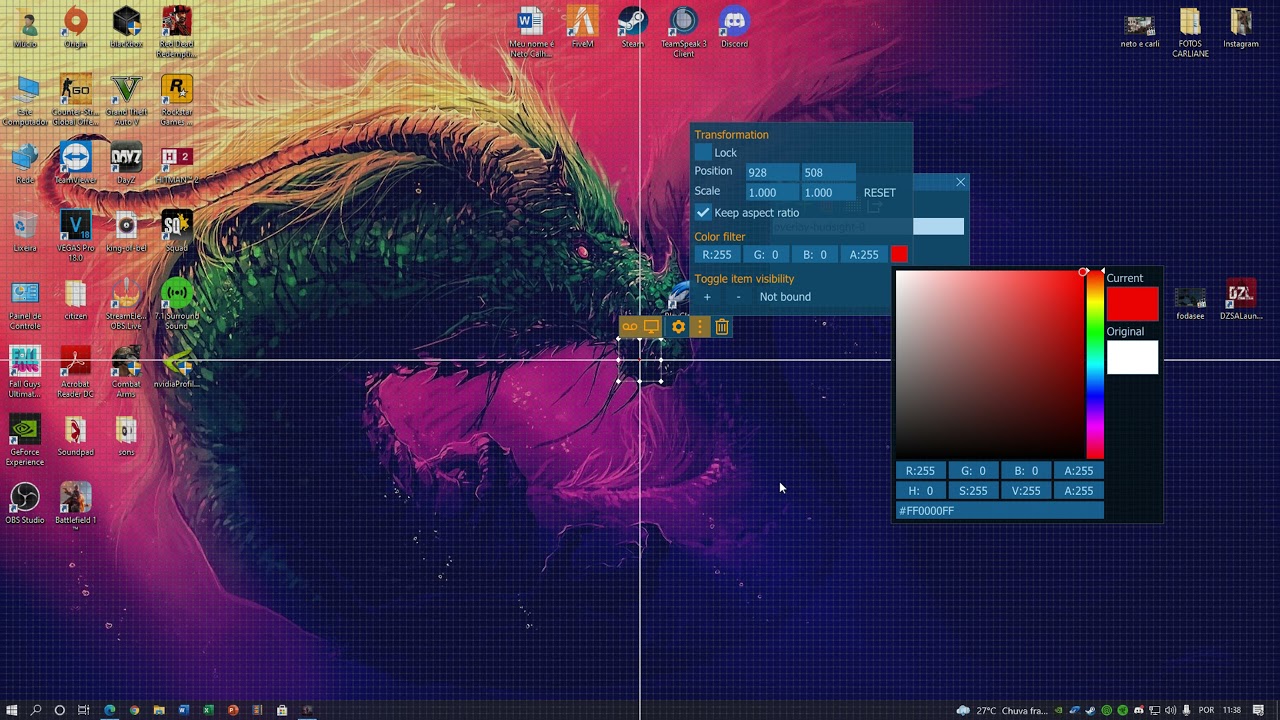Click the picker V:255 value field
Screen dimensions: 1280x720
[1026, 491]
